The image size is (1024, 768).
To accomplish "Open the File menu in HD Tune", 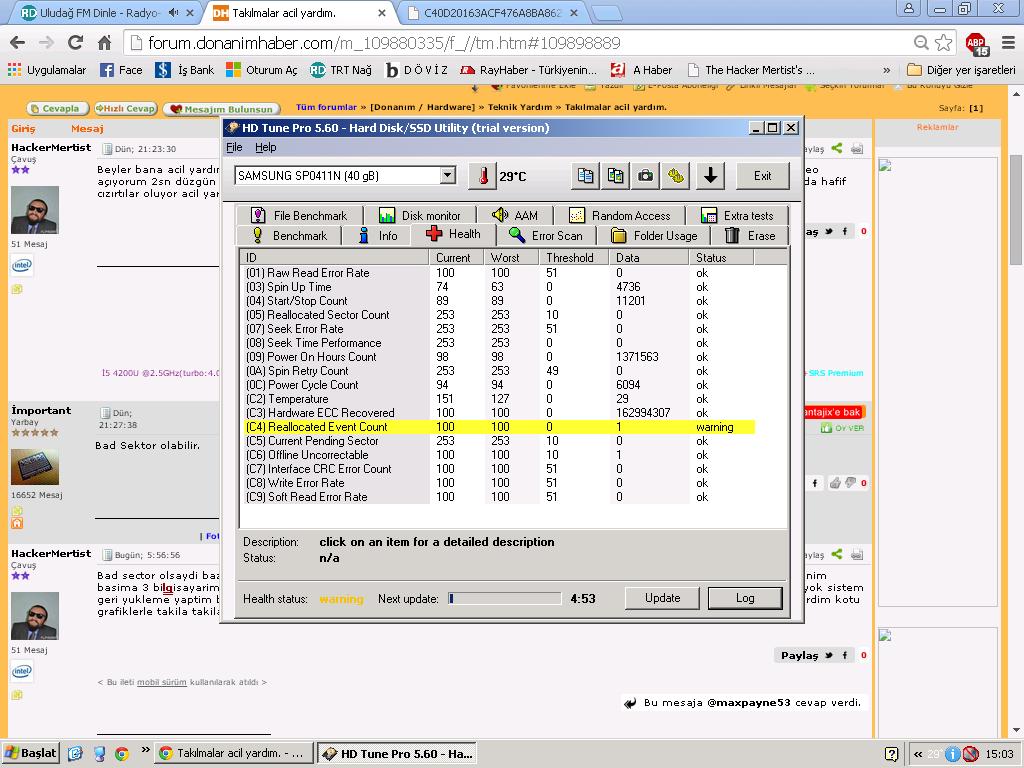I will pyautogui.click(x=234, y=147).
